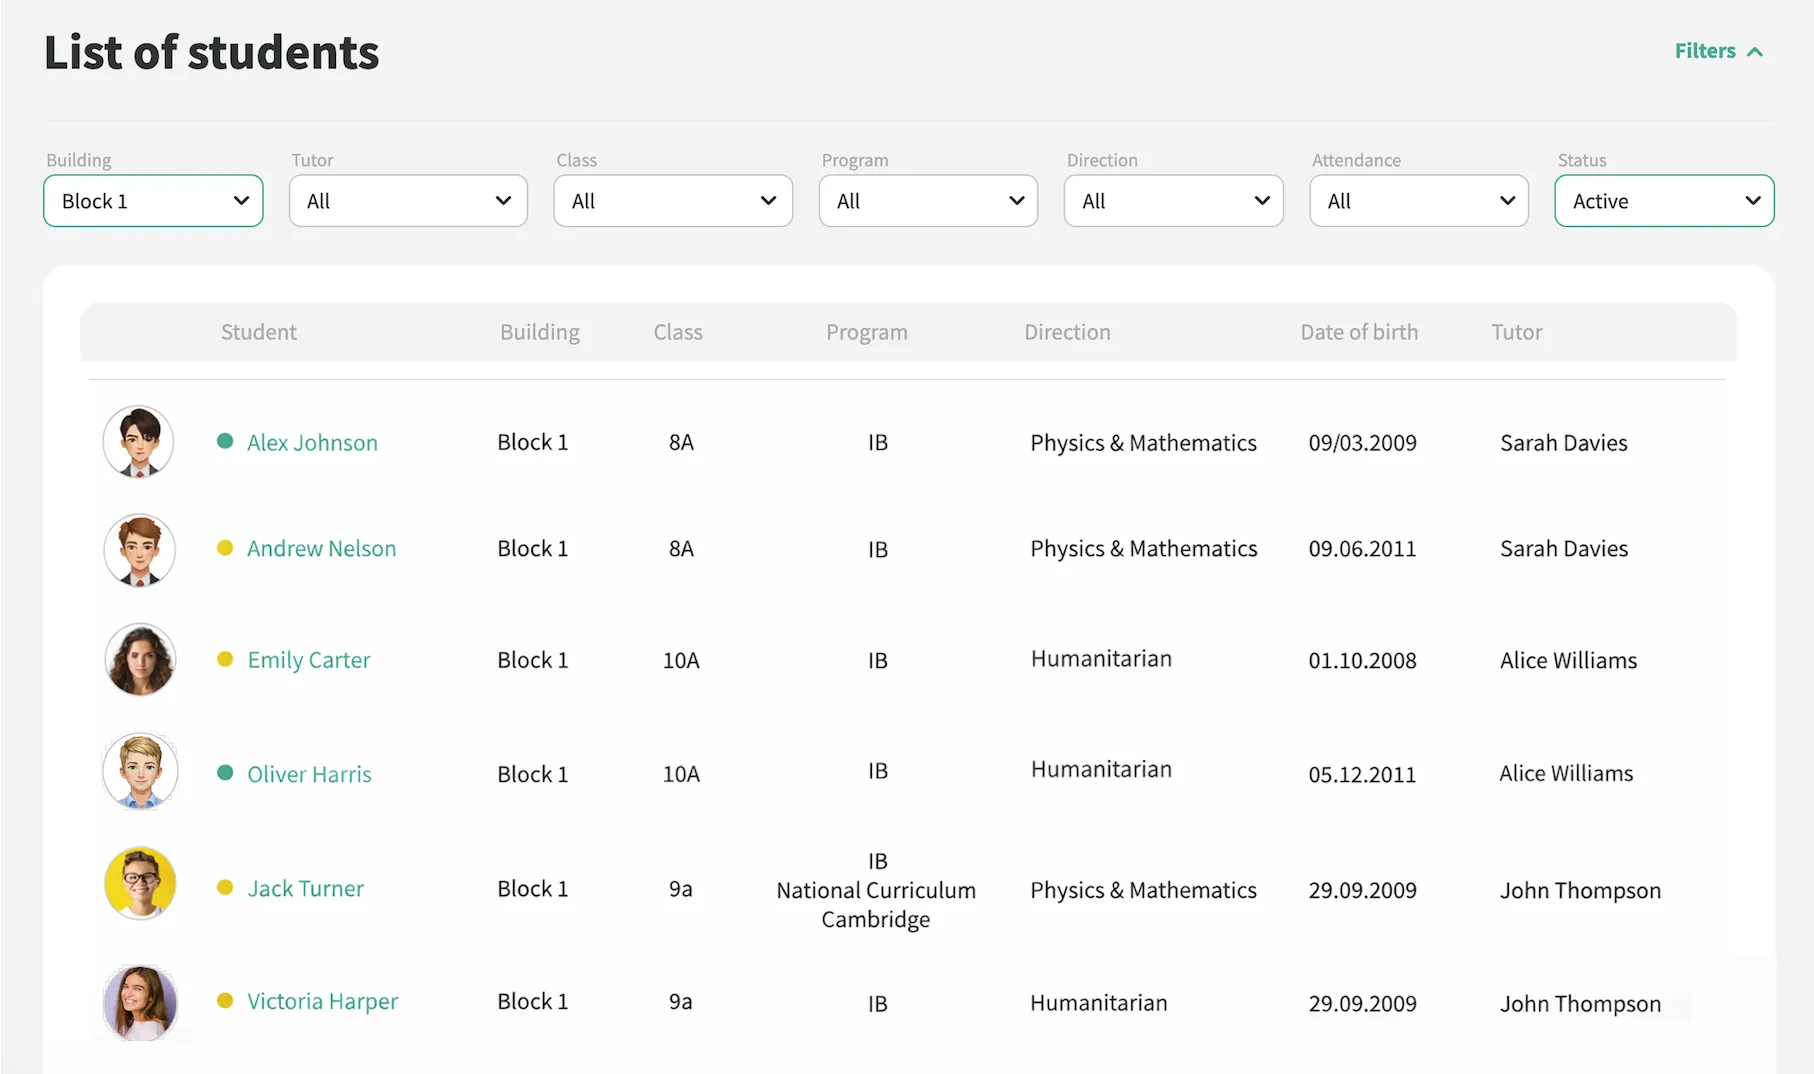Select Active in the Status filter field

pos(1663,200)
